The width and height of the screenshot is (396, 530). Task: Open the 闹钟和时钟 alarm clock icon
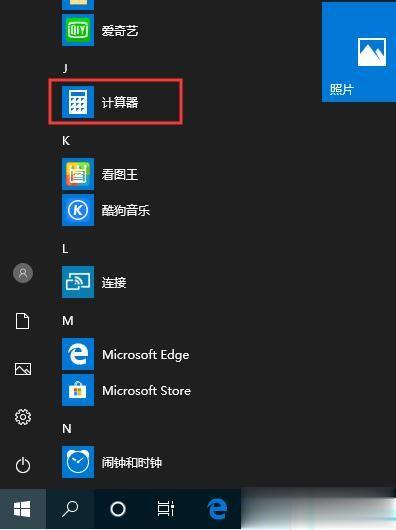tap(78, 462)
